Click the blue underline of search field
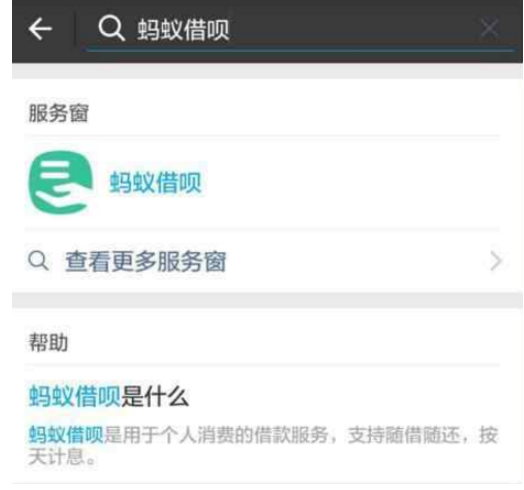The height and width of the screenshot is (490, 524). (x=300, y=50)
